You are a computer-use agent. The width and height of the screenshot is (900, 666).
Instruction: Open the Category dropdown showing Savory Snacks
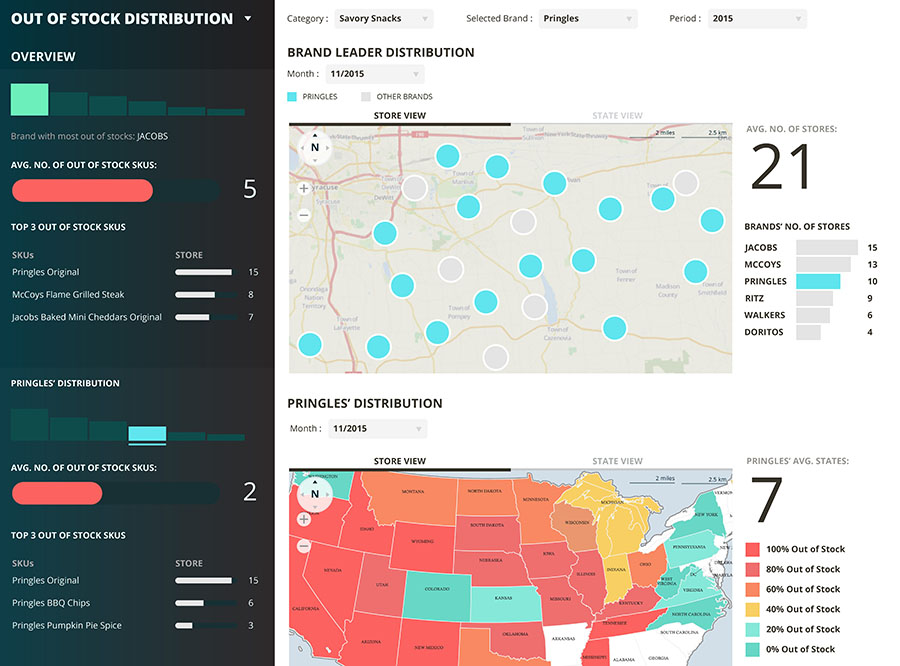[x=383, y=18]
